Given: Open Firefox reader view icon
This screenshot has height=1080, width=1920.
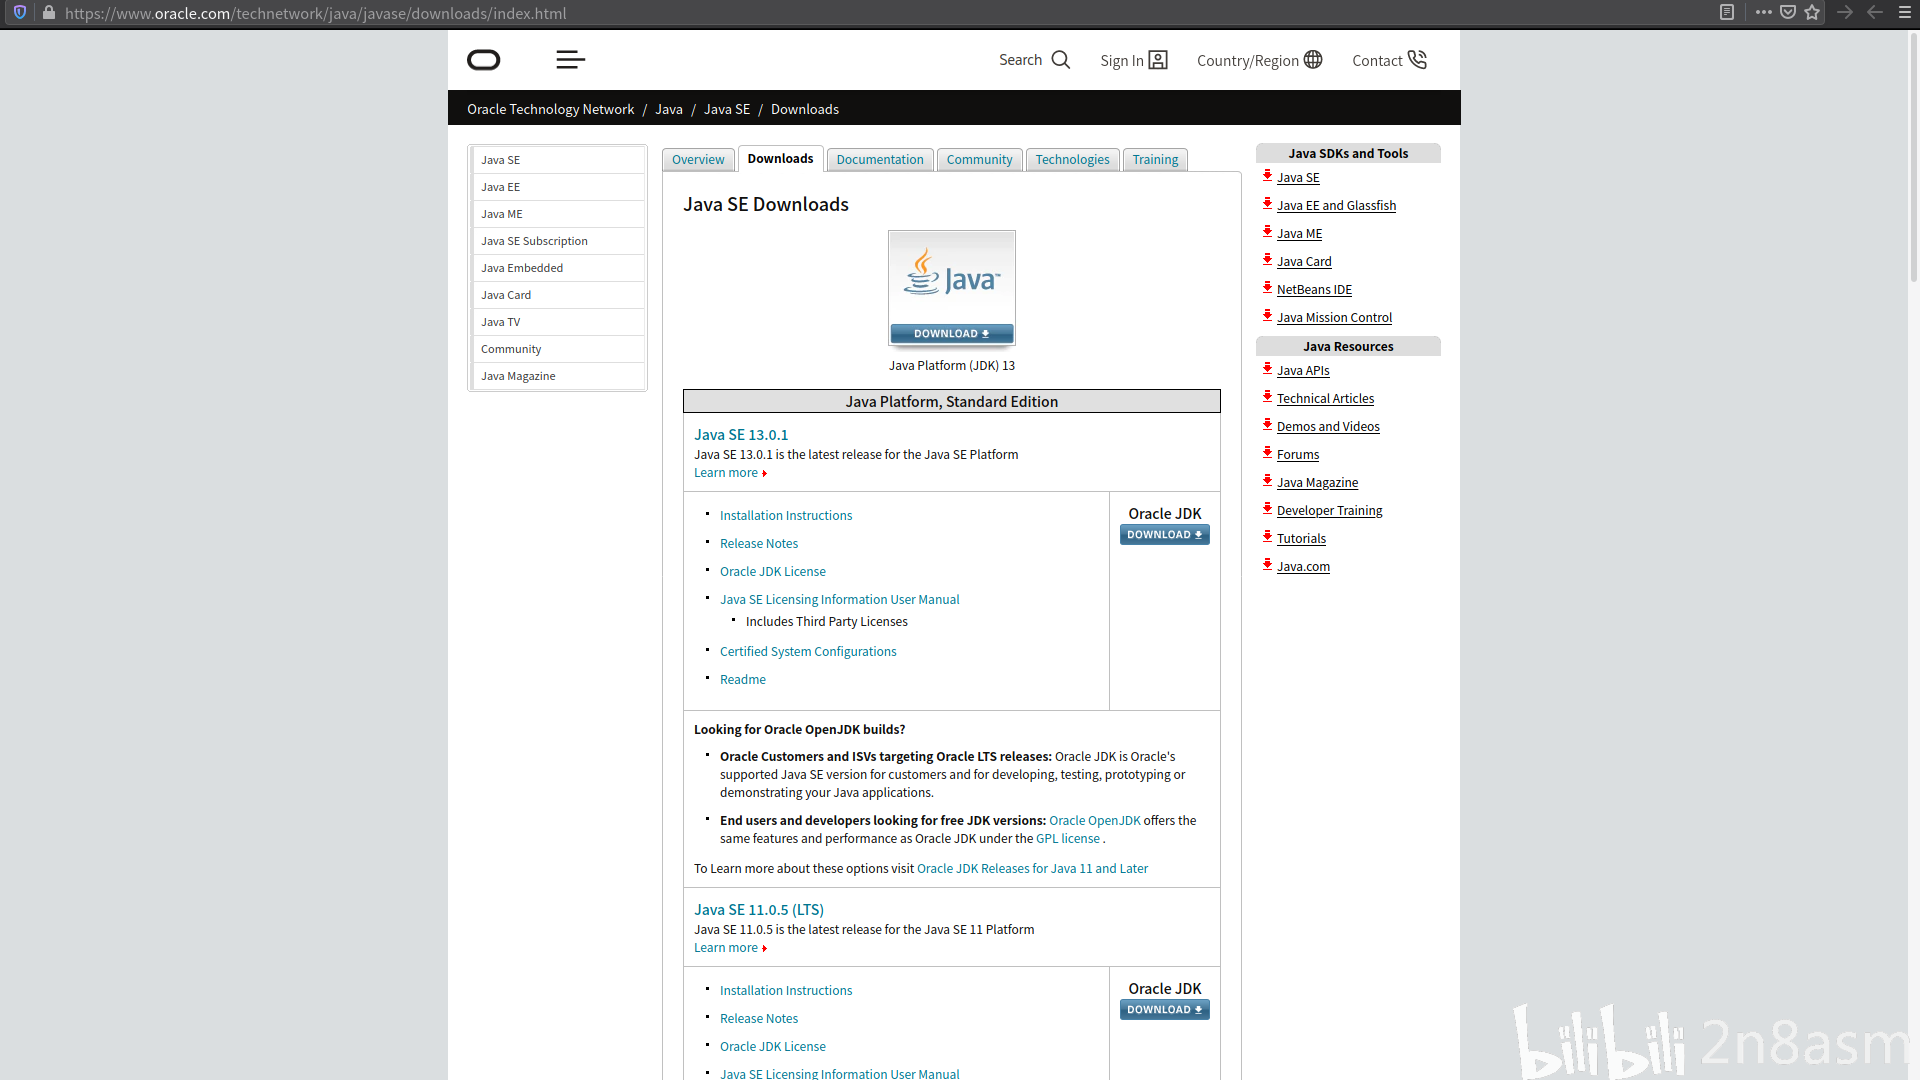Looking at the screenshot, I should (x=1726, y=13).
